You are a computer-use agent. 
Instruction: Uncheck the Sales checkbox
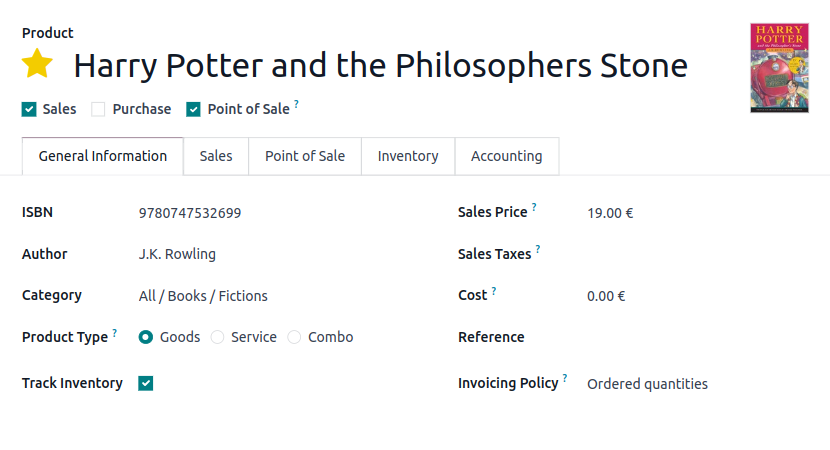pos(29,109)
